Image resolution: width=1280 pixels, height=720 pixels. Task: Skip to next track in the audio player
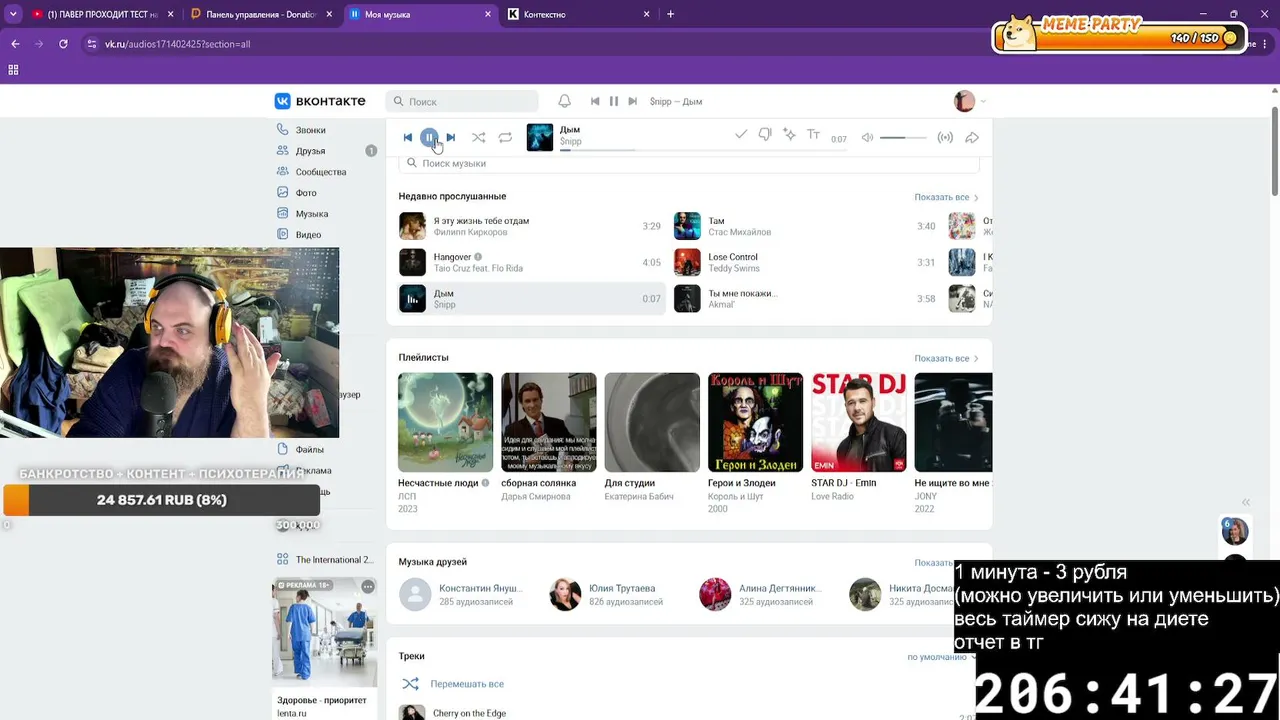point(451,137)
